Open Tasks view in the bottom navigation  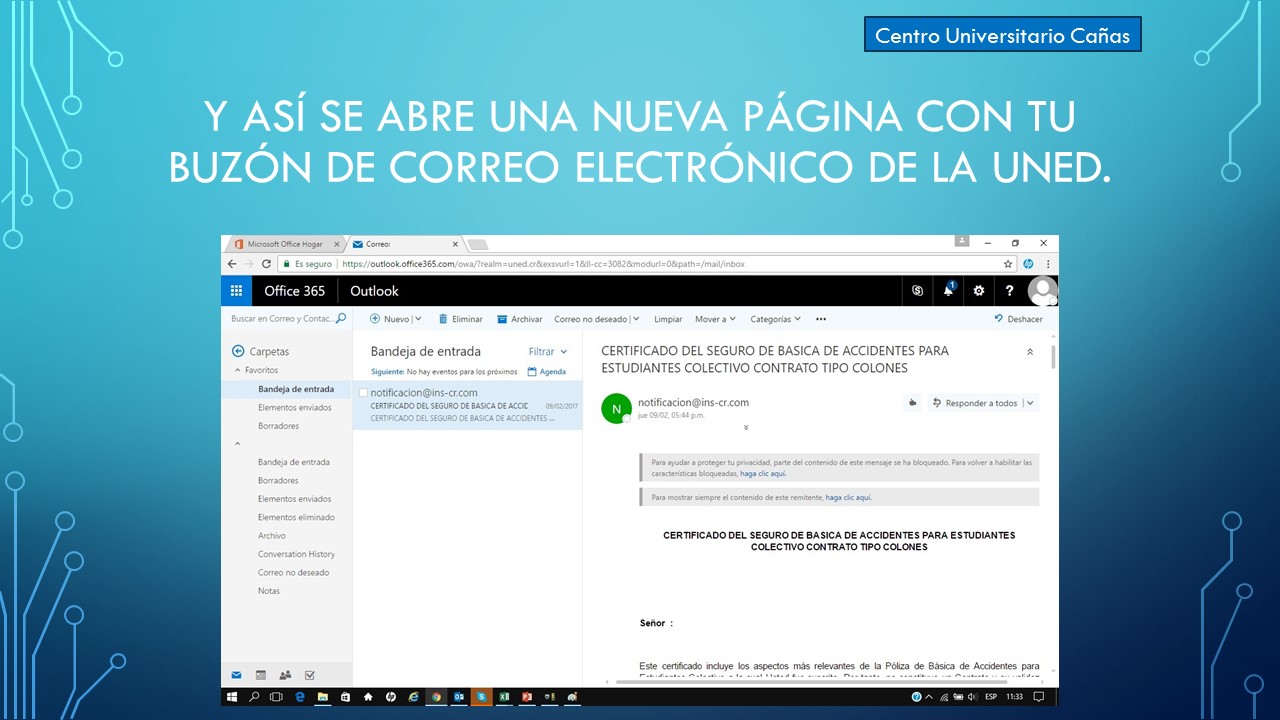pyautogui.click(x=309, y=675)
